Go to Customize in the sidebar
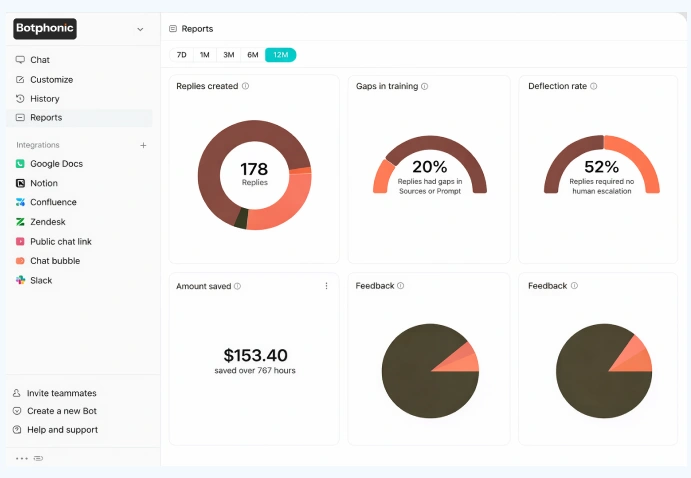The width and height of the screenshot is (691, 478). click(x=51, y=80)
